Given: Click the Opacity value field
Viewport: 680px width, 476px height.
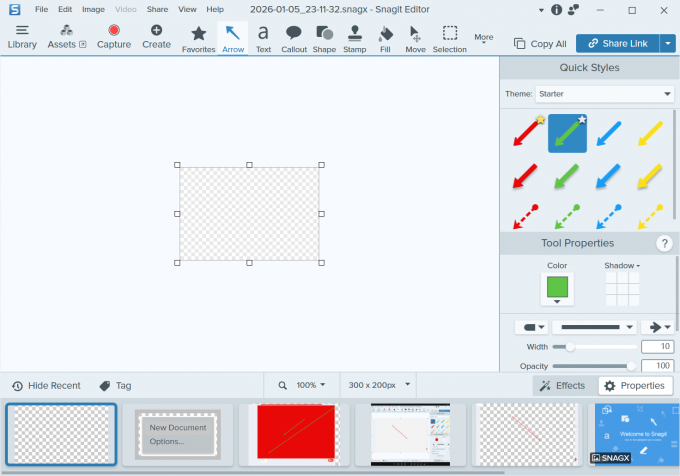Looking at the screenshot, I should 657,365.
